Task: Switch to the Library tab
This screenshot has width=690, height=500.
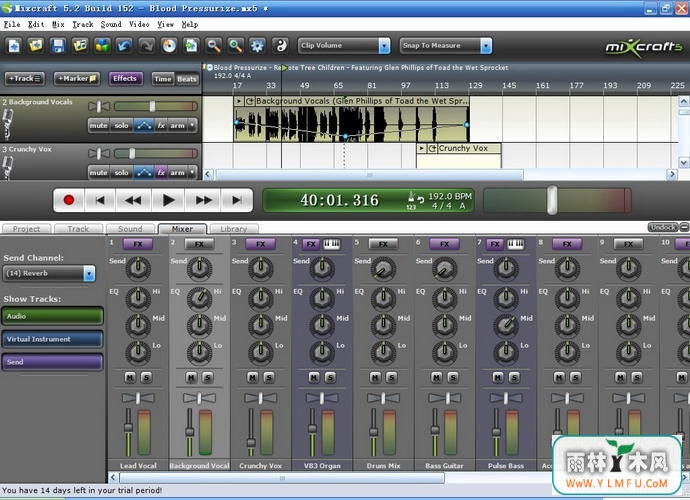Action: (x=234, y=229)
